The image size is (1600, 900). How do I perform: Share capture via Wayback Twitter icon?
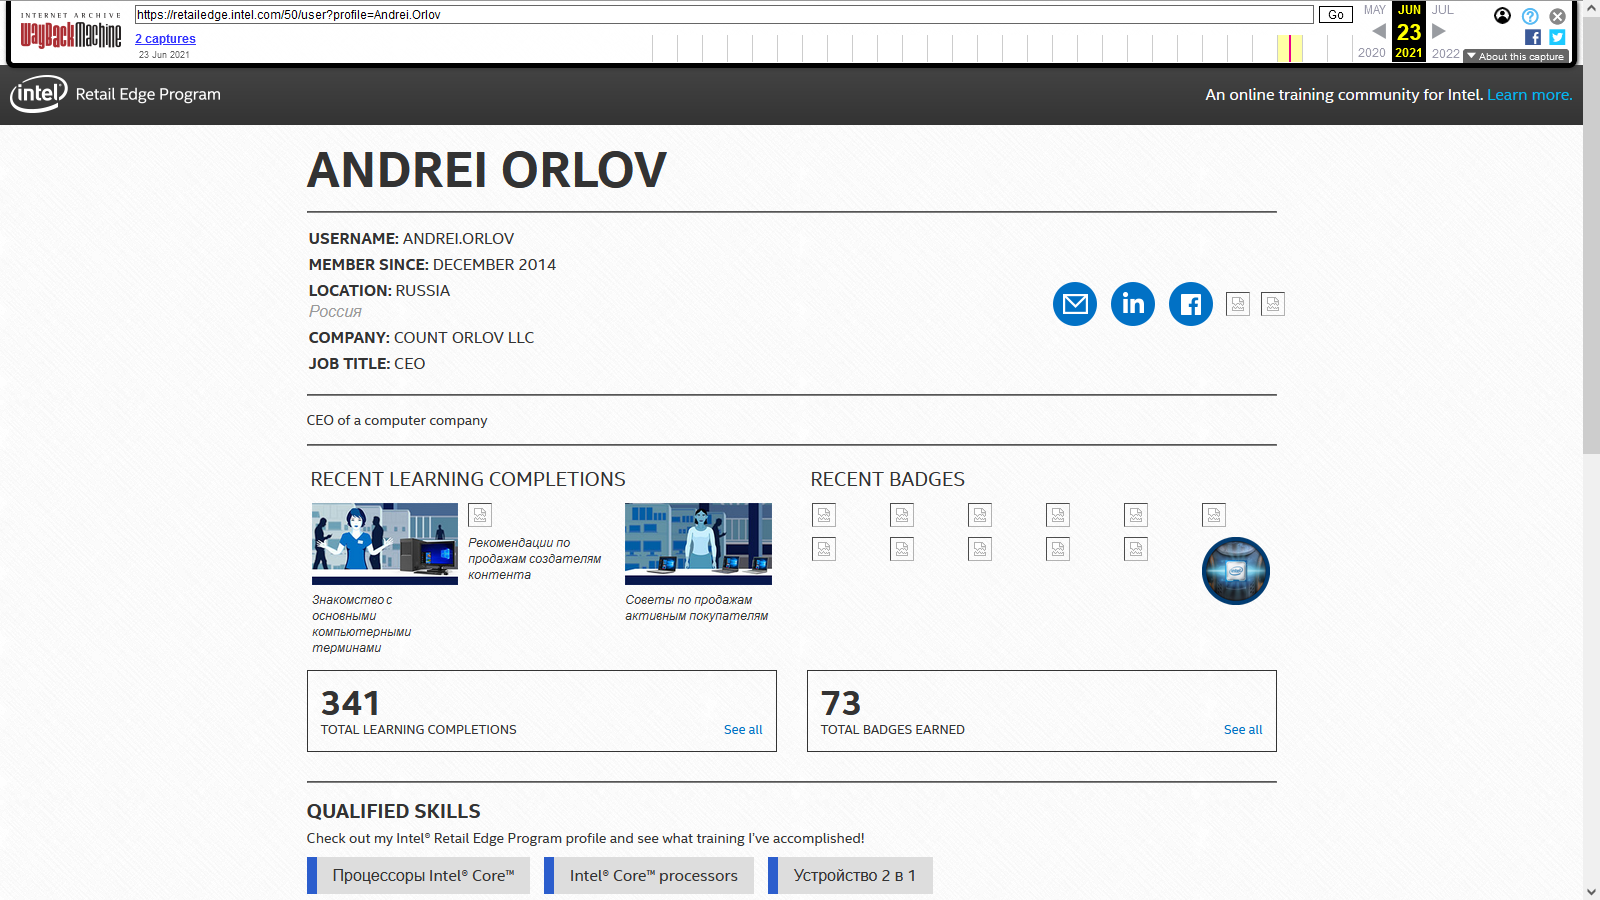[1557, 37]
